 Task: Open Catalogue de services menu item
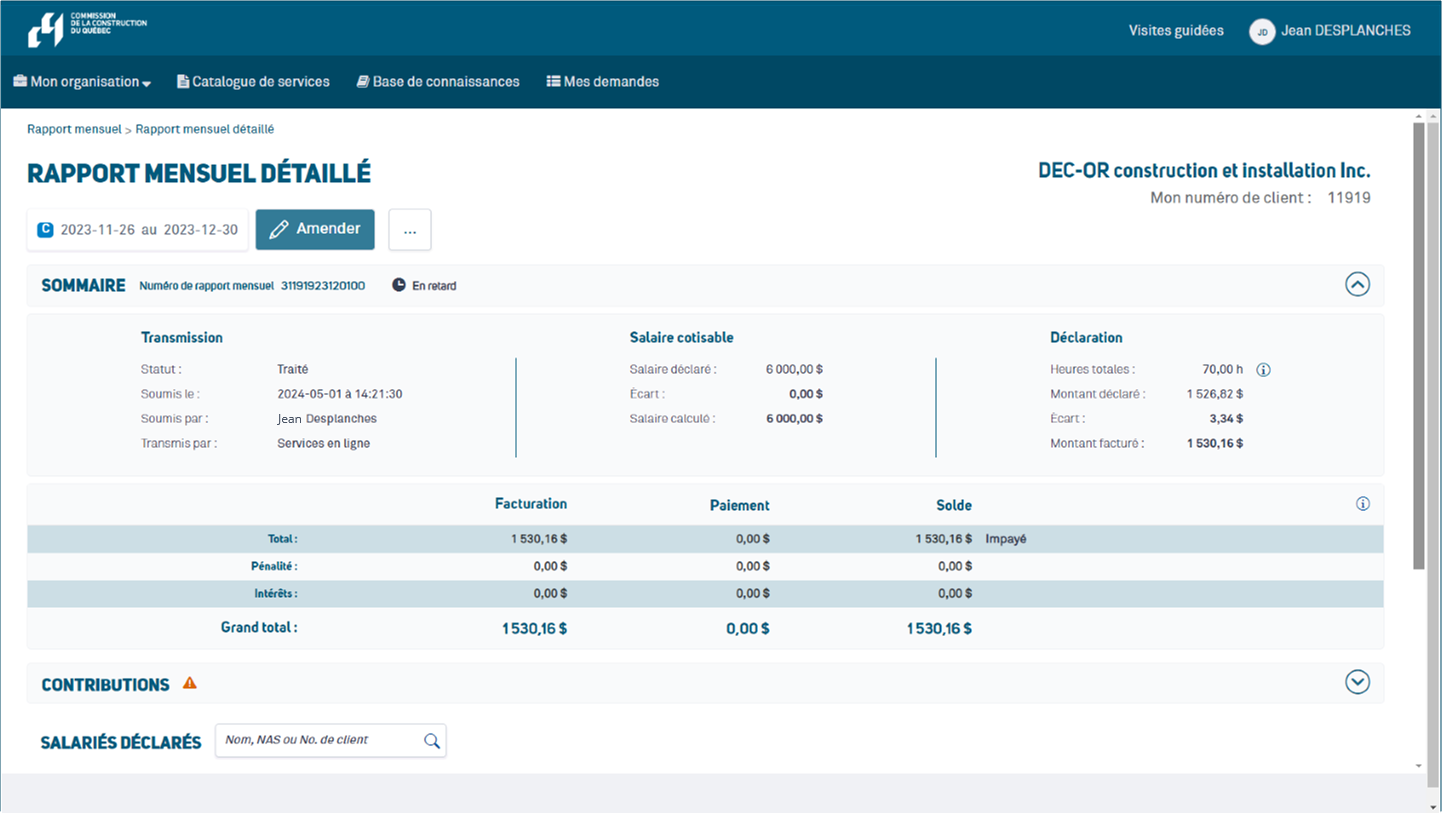pyautogui.click(x=253, y=82)
